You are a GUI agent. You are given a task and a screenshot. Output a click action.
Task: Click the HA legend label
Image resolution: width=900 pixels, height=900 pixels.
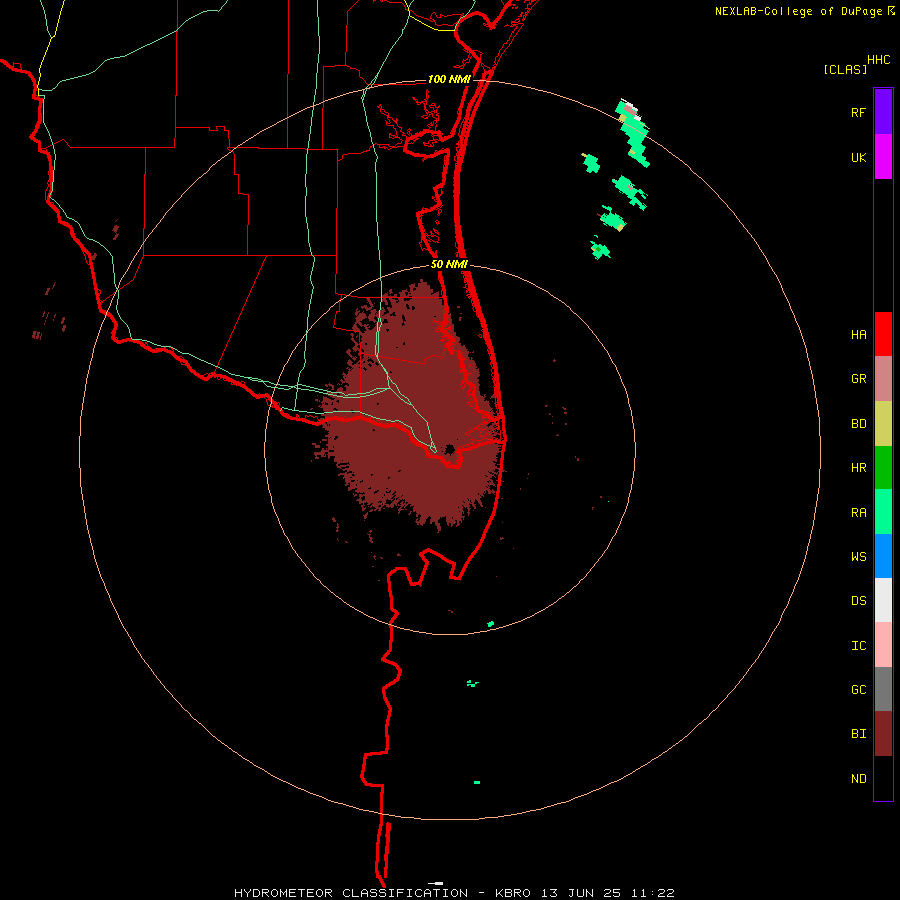click(859, 335)
